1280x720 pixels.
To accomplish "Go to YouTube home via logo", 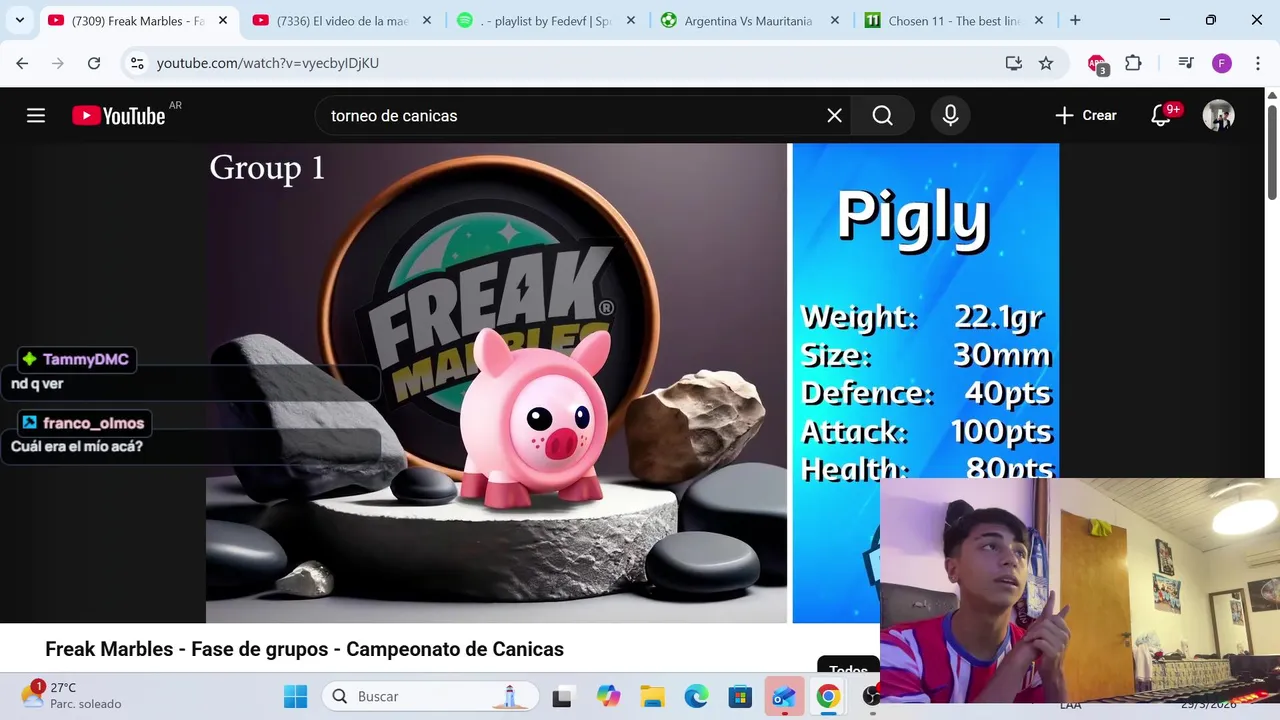I will [119, 116].
